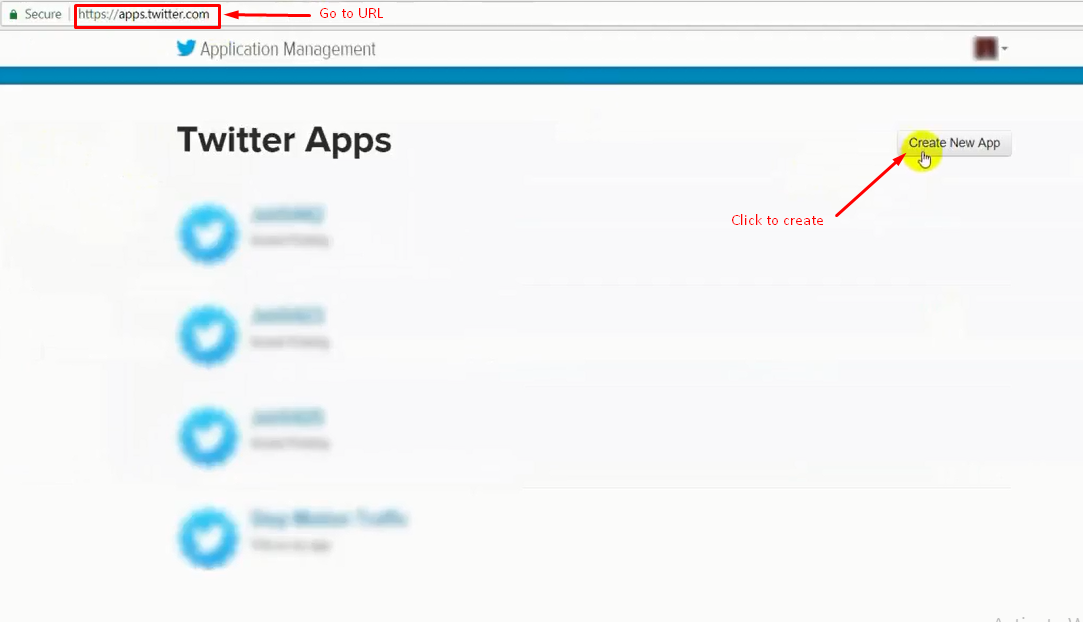Click the Secure padlock icon
Image resolution: width=1083 pixels, height=622 pixels.
(x=13, y=14)
